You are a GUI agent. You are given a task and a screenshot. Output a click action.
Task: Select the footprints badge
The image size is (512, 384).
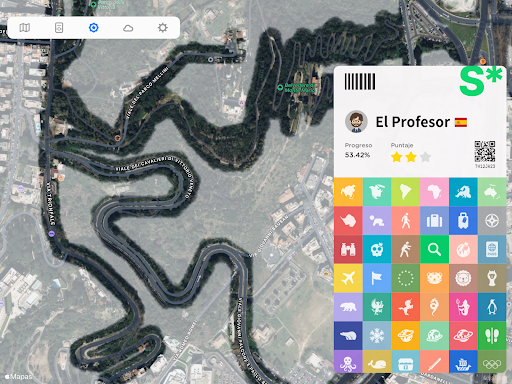(492, 336)
